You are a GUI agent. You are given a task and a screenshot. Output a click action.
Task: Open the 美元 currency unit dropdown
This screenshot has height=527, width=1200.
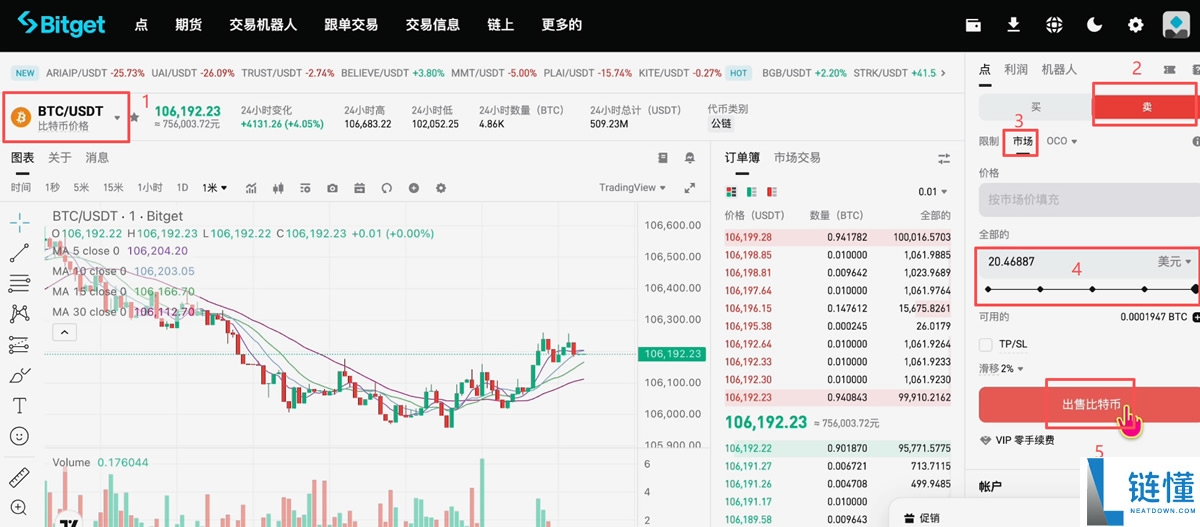click(x=1175, y=262)
